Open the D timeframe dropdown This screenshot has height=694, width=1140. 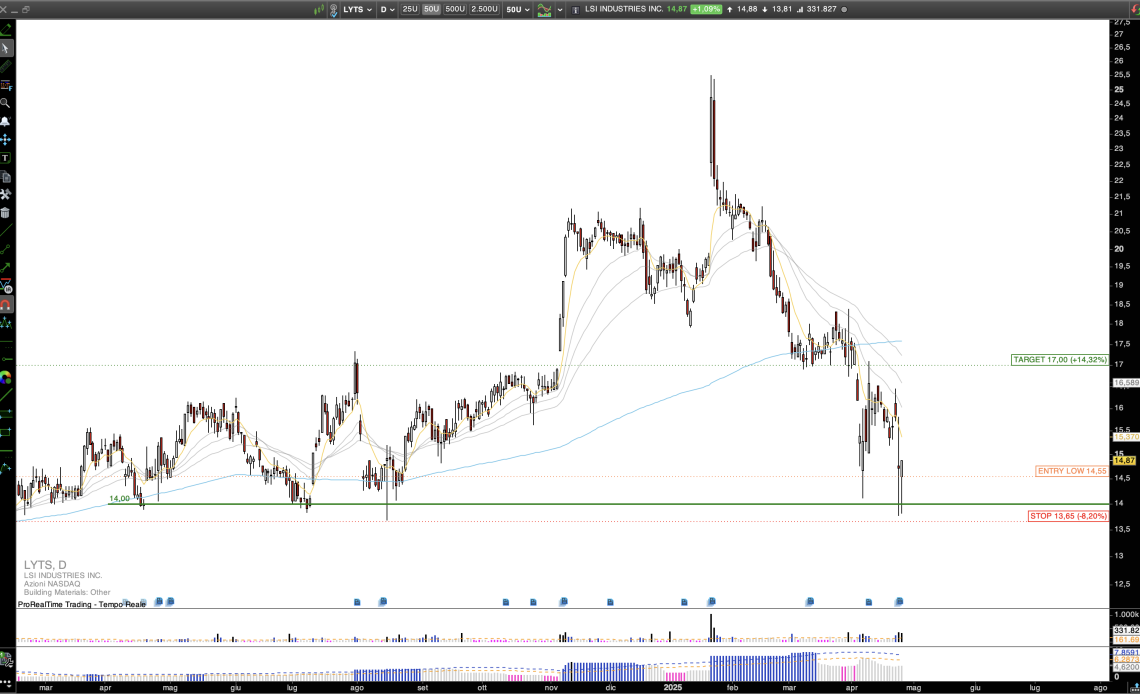pos(388,9)
